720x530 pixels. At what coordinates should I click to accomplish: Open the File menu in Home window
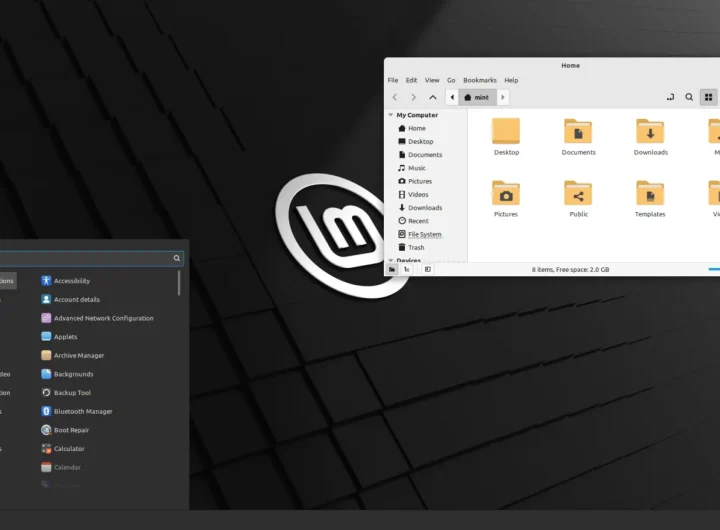[x=393, y=80]
